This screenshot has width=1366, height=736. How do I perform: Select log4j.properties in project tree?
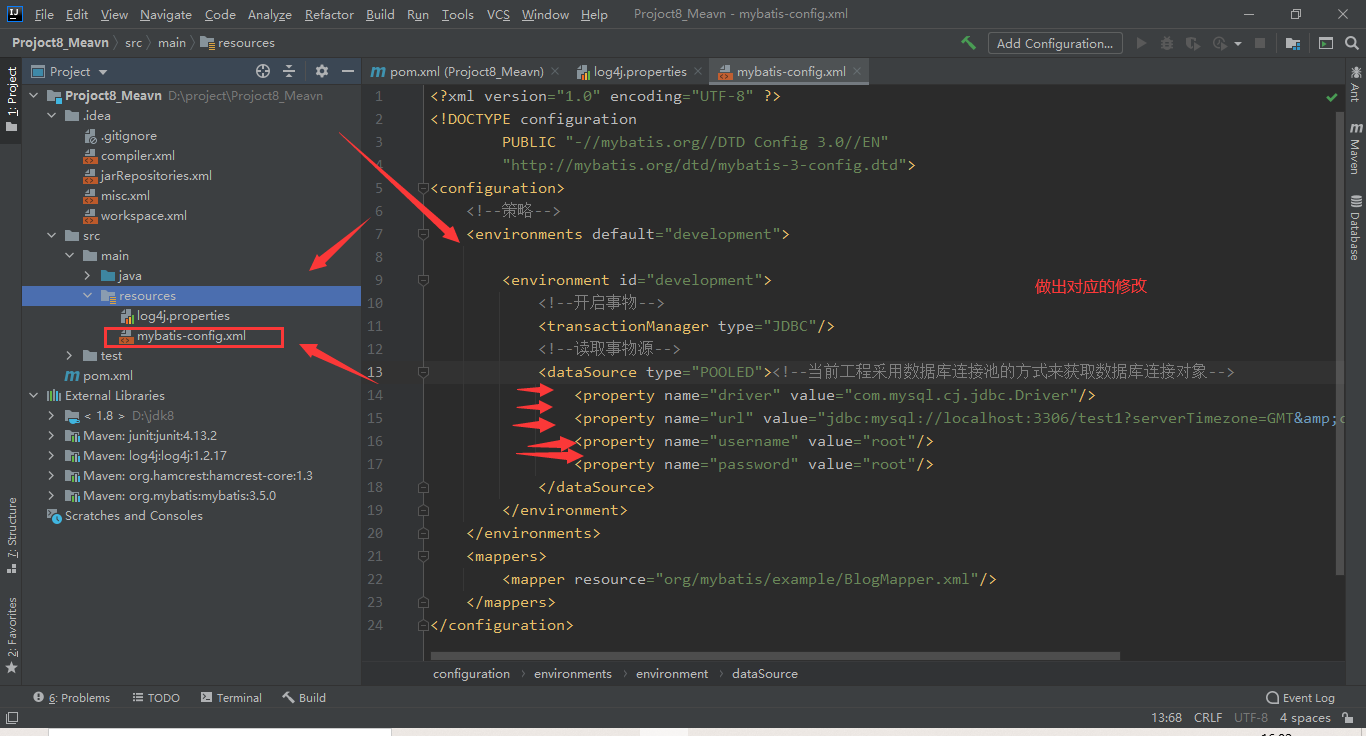tap(183, 316)
